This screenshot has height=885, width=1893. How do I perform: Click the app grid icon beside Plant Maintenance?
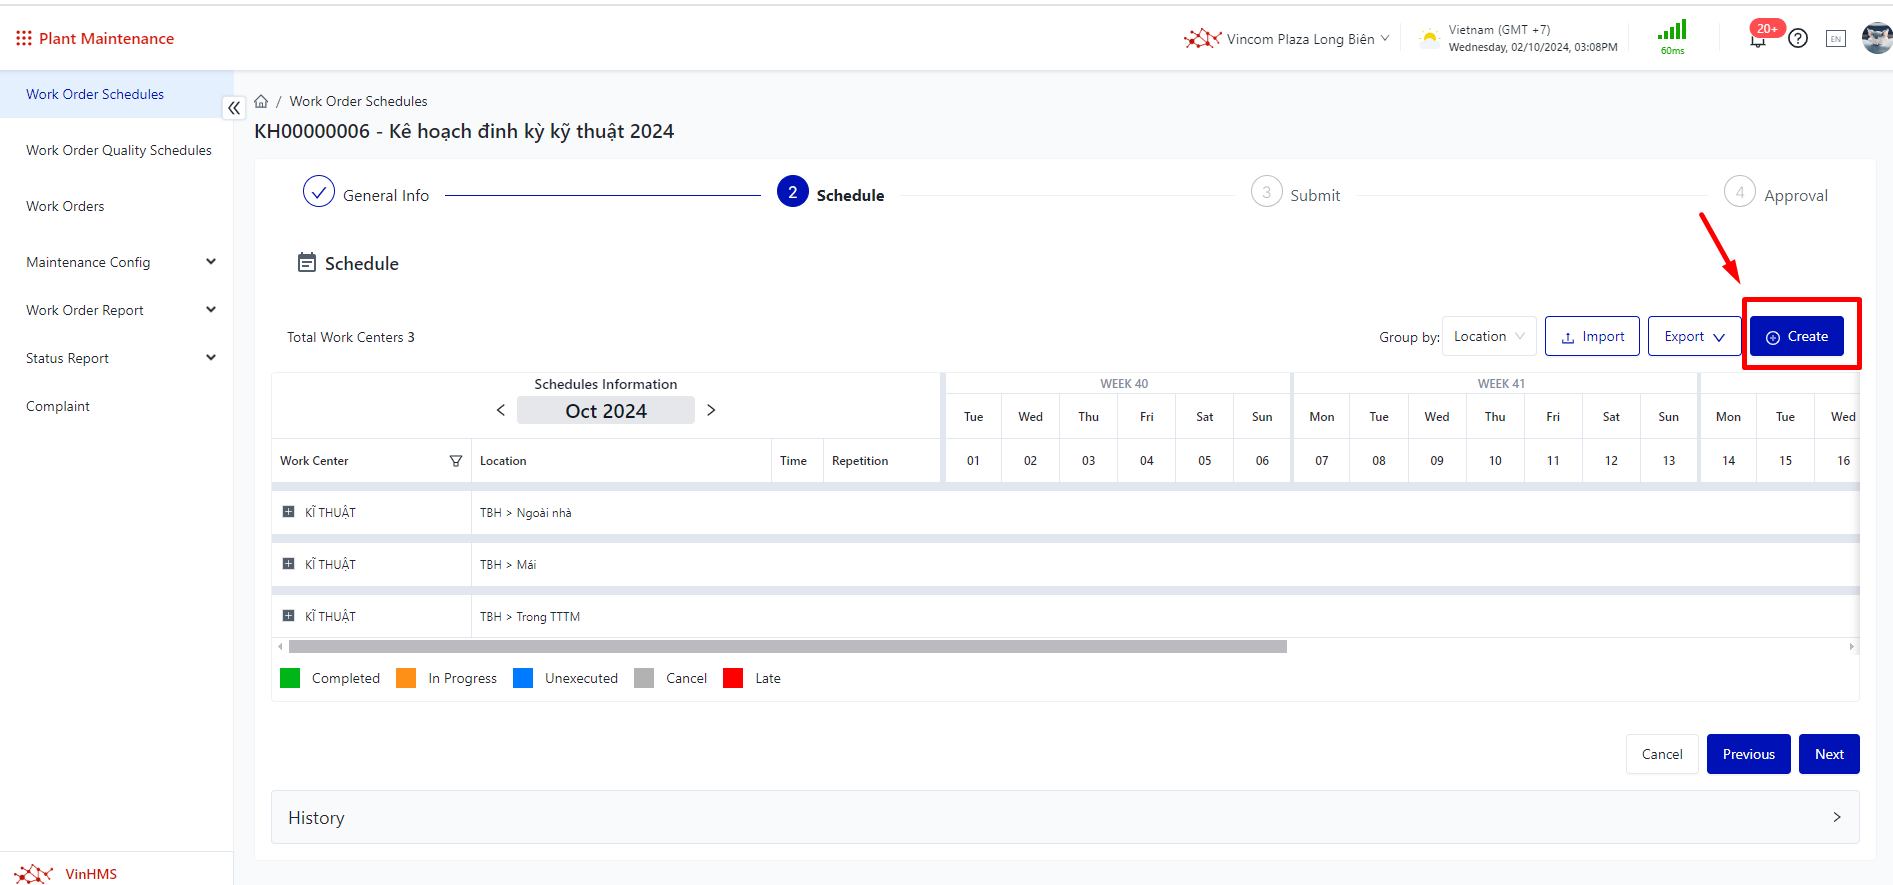24,38
